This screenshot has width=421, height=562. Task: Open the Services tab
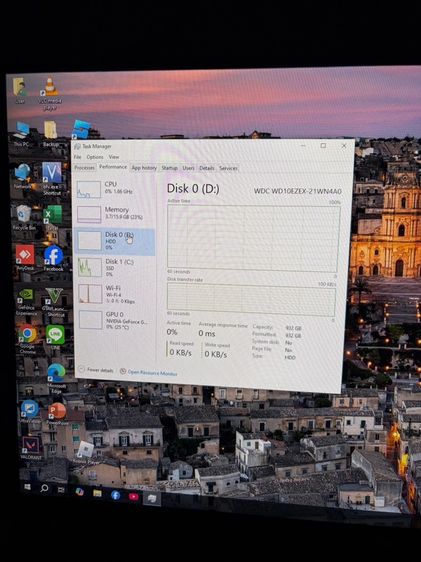228,168
